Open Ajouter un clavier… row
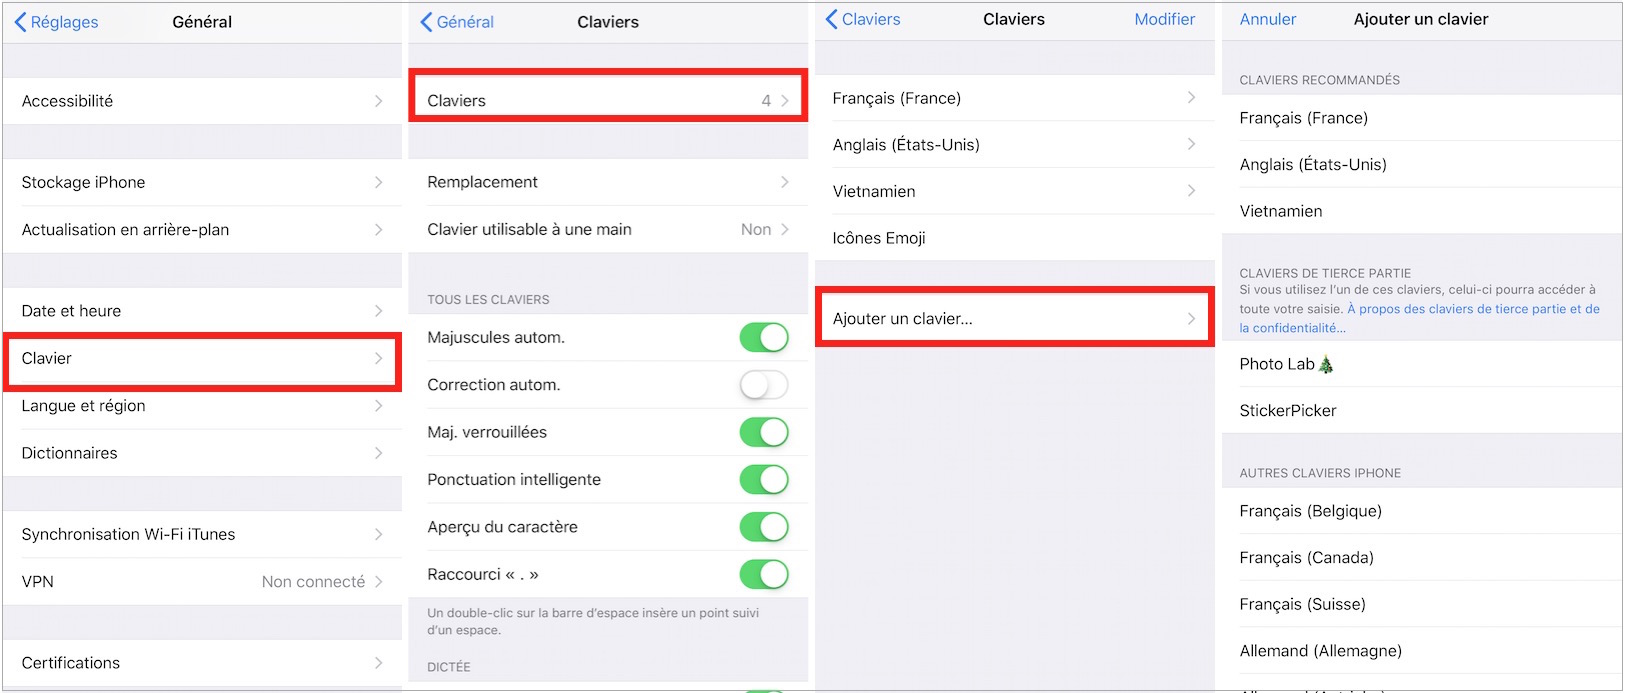This screenshot has width=1625, height=693. 1014,319
